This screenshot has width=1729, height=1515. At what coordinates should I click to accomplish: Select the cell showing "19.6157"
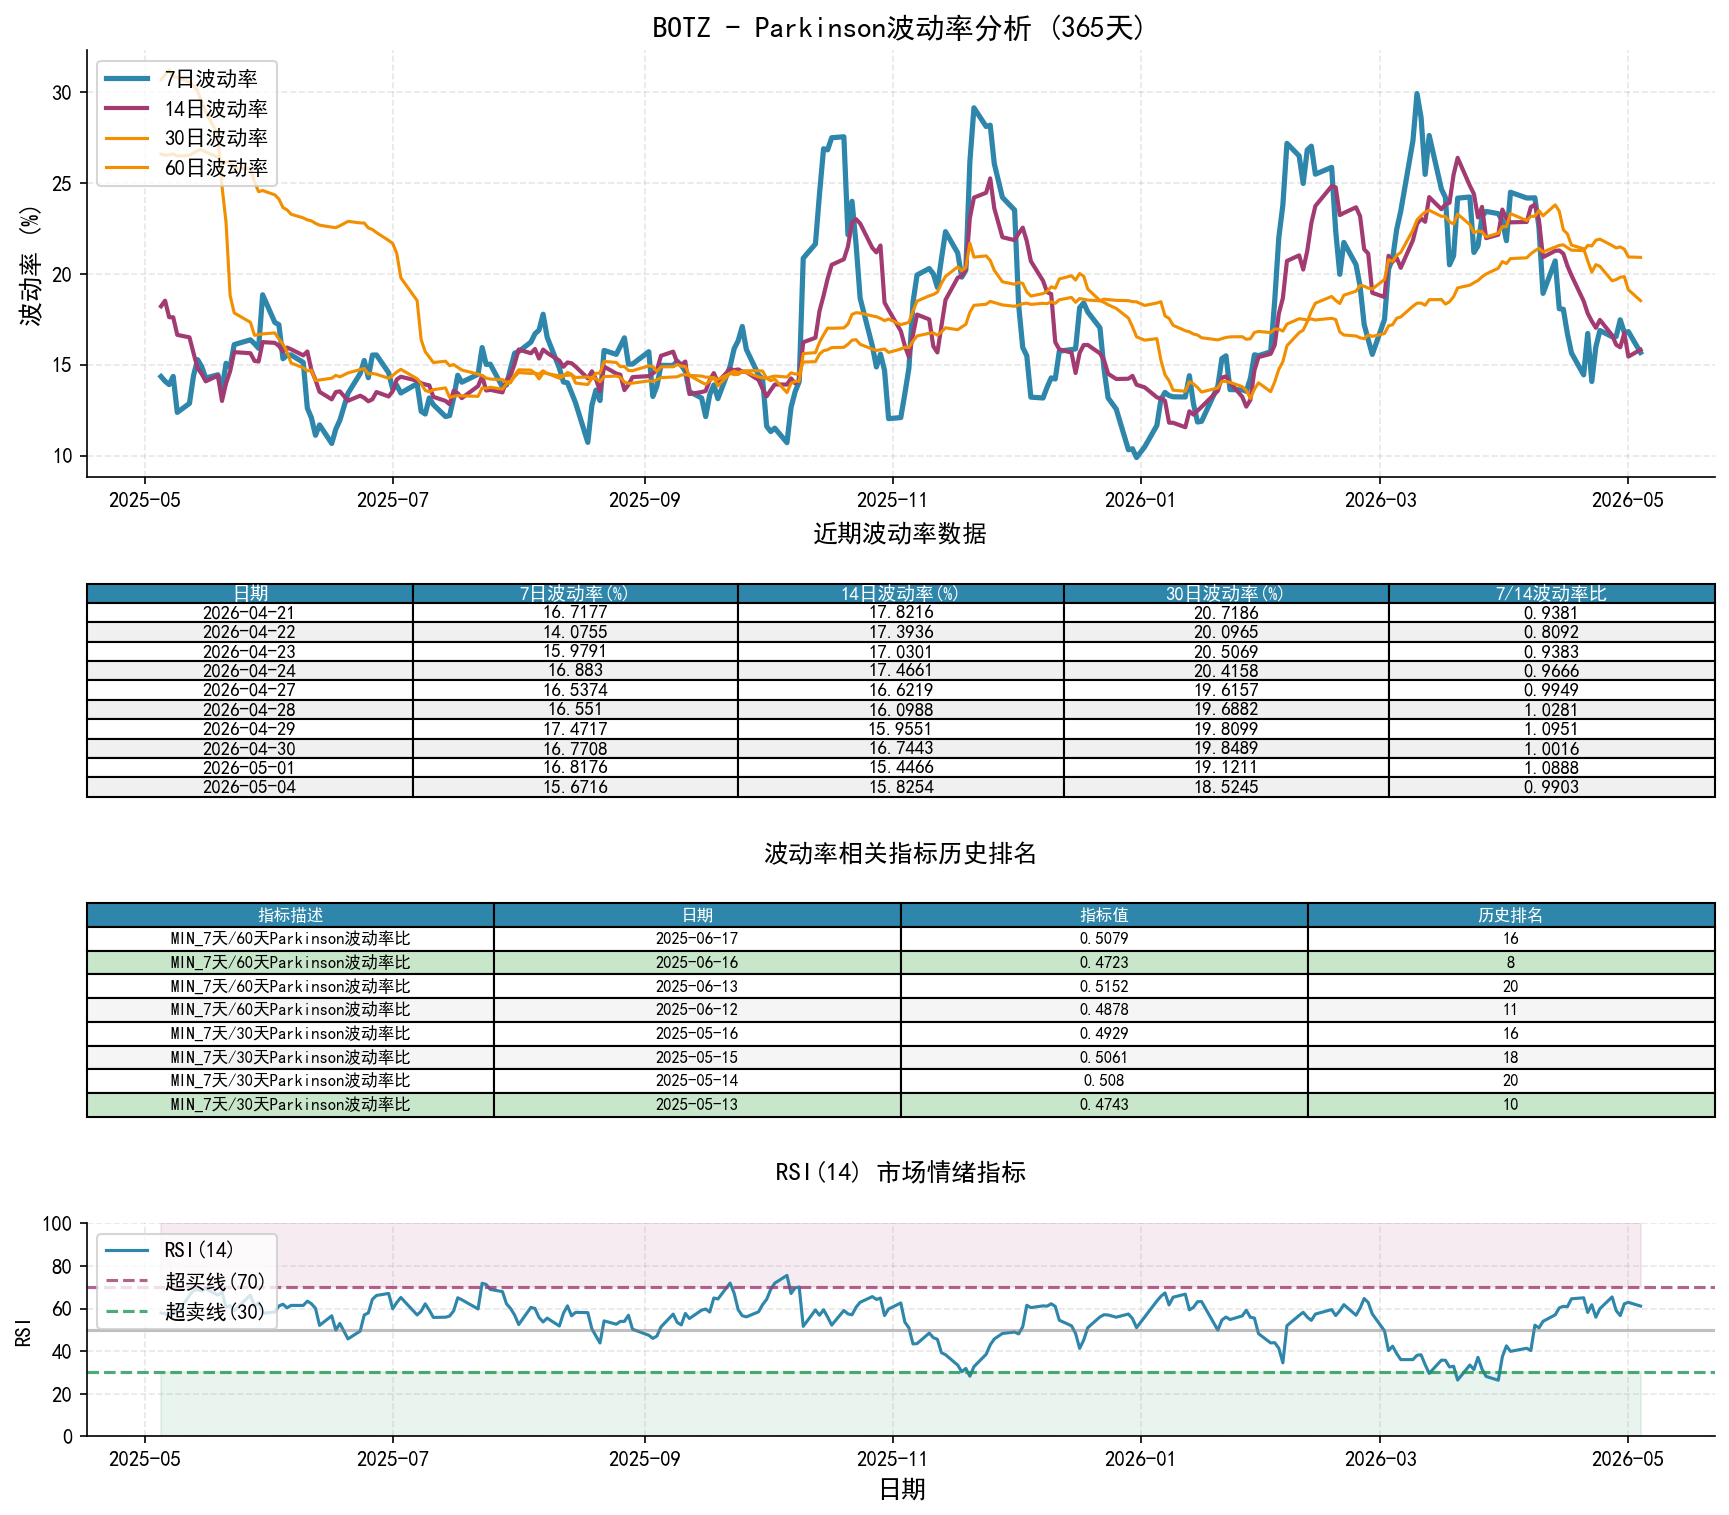1226,690
